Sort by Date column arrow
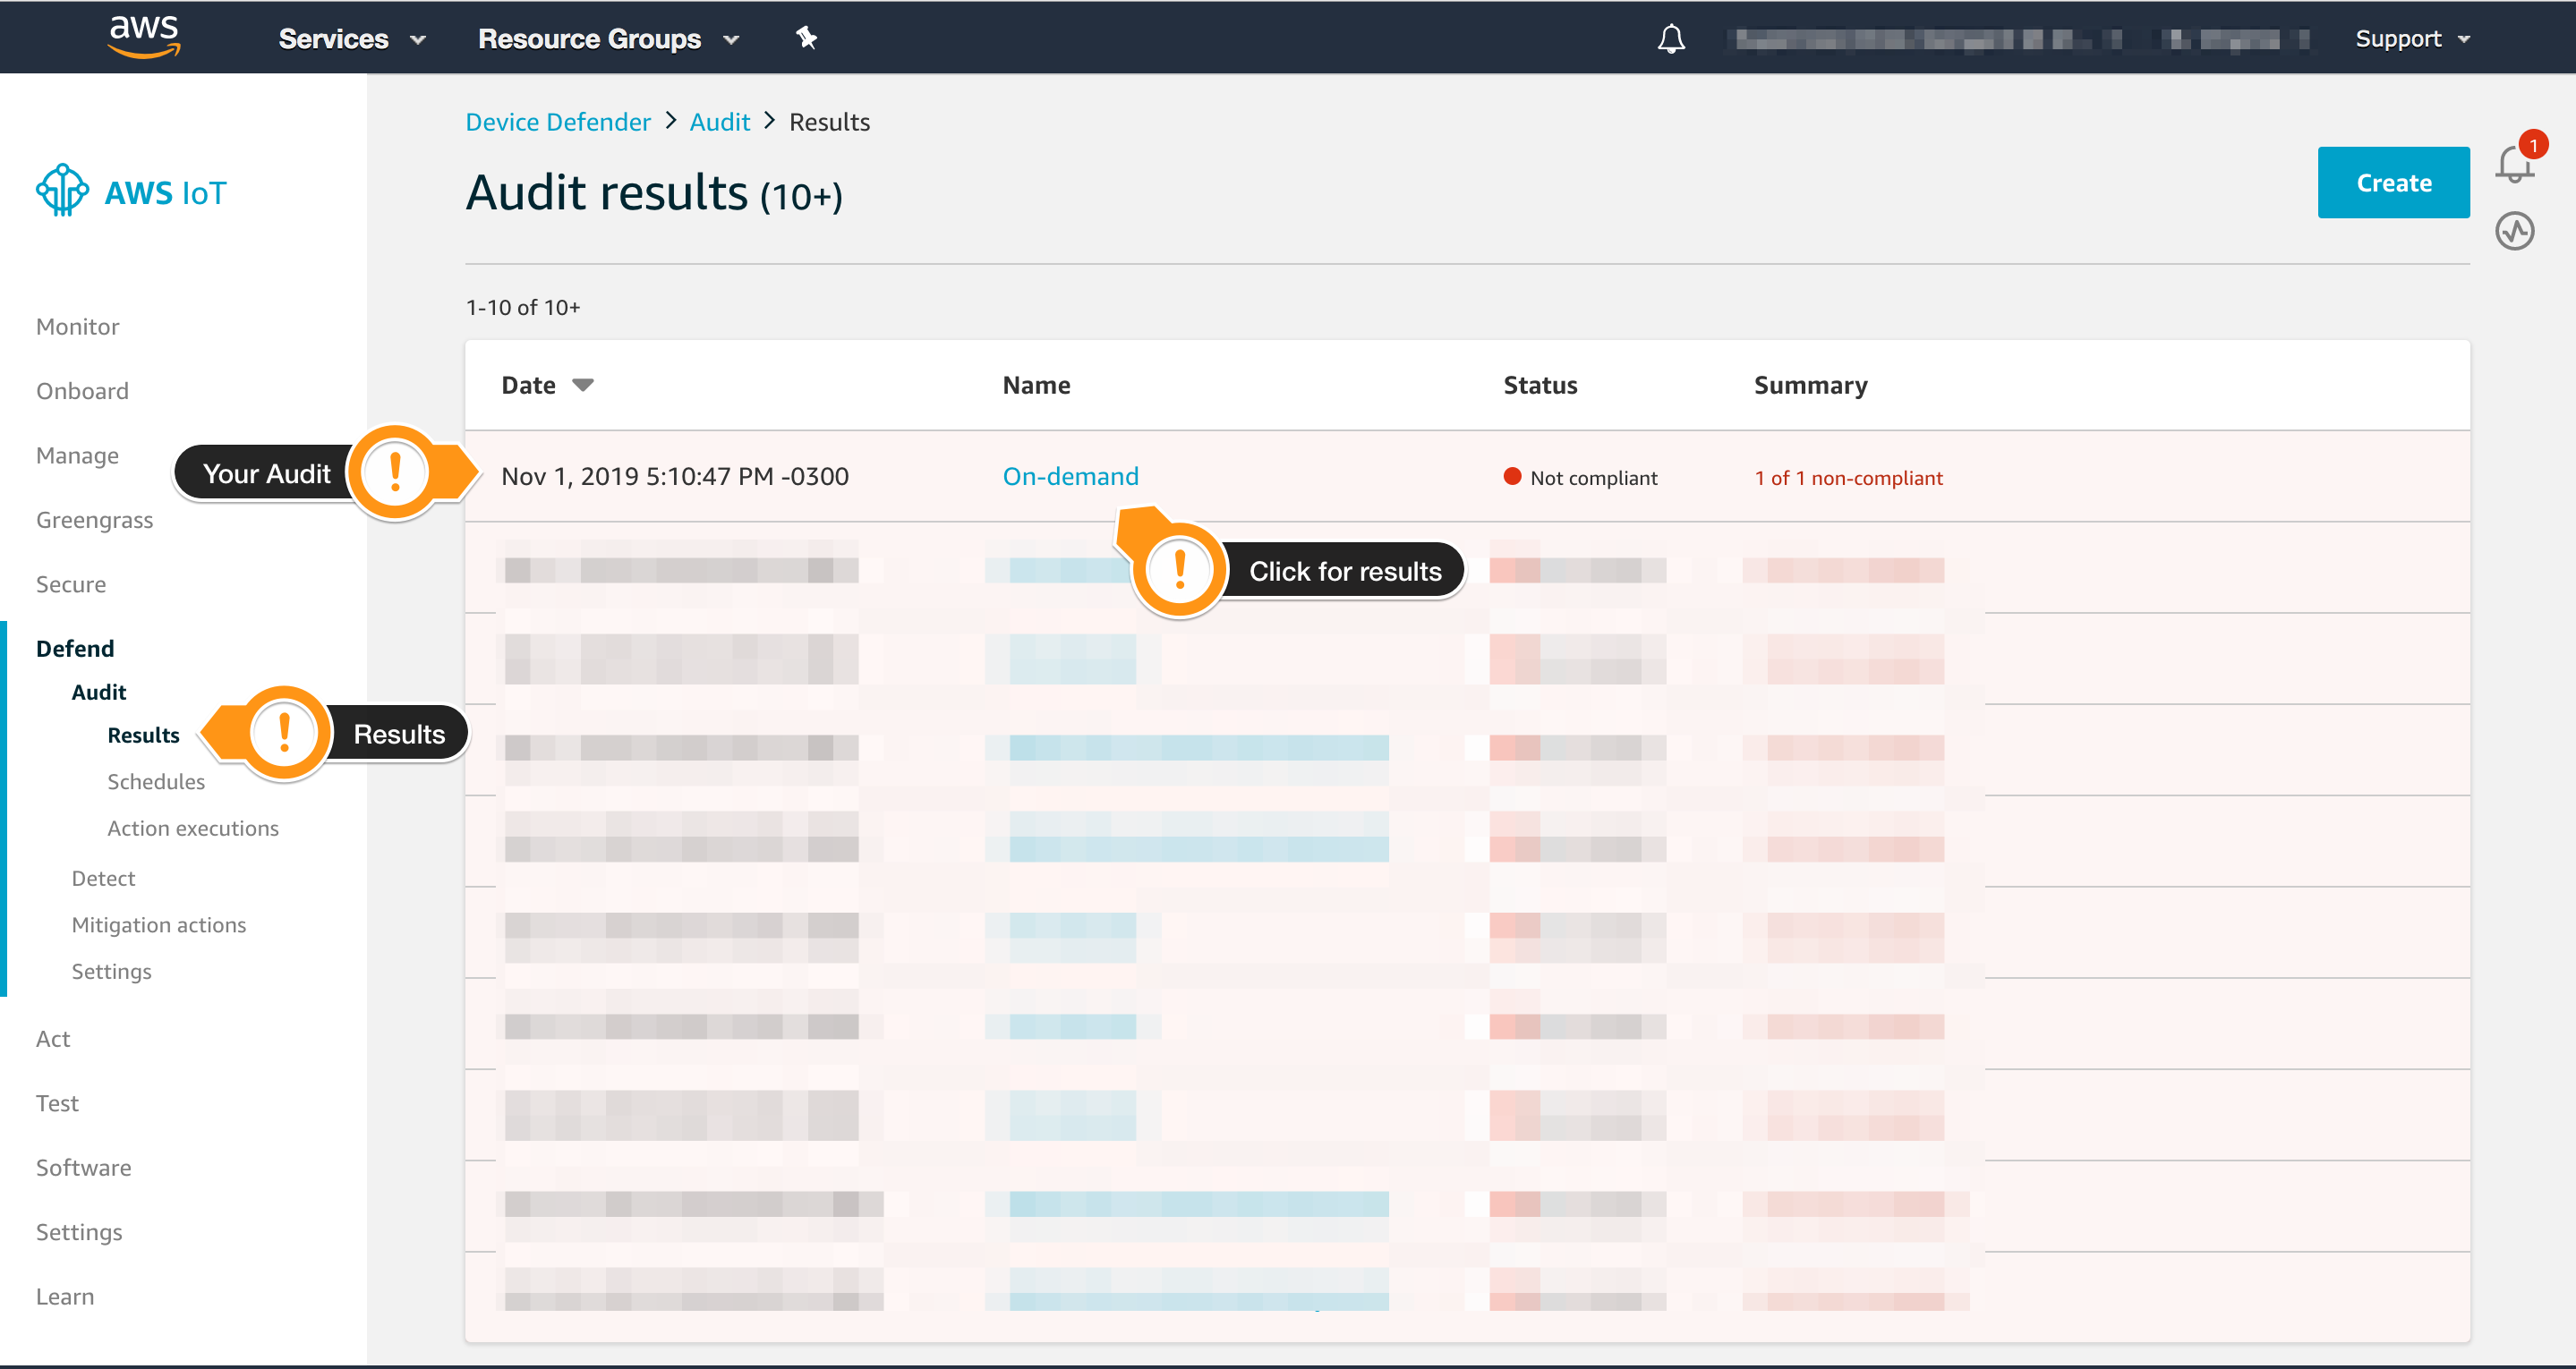Image resolution: width=2576 pixels, height=1369 pixels. tap(583, 385)
